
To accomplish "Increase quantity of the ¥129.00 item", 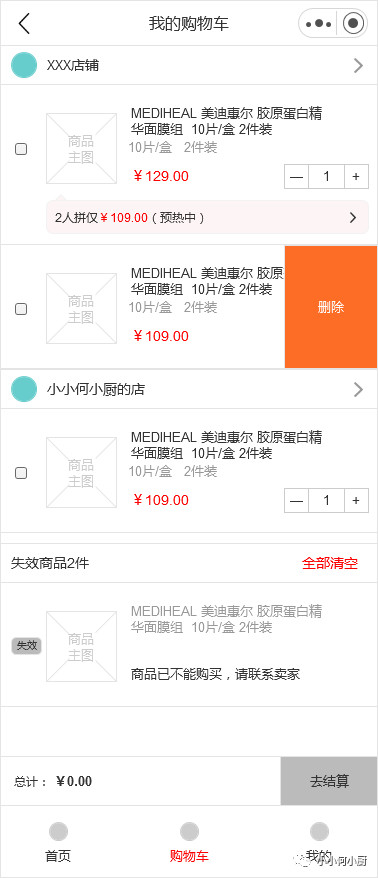I will tap(356, 177).
